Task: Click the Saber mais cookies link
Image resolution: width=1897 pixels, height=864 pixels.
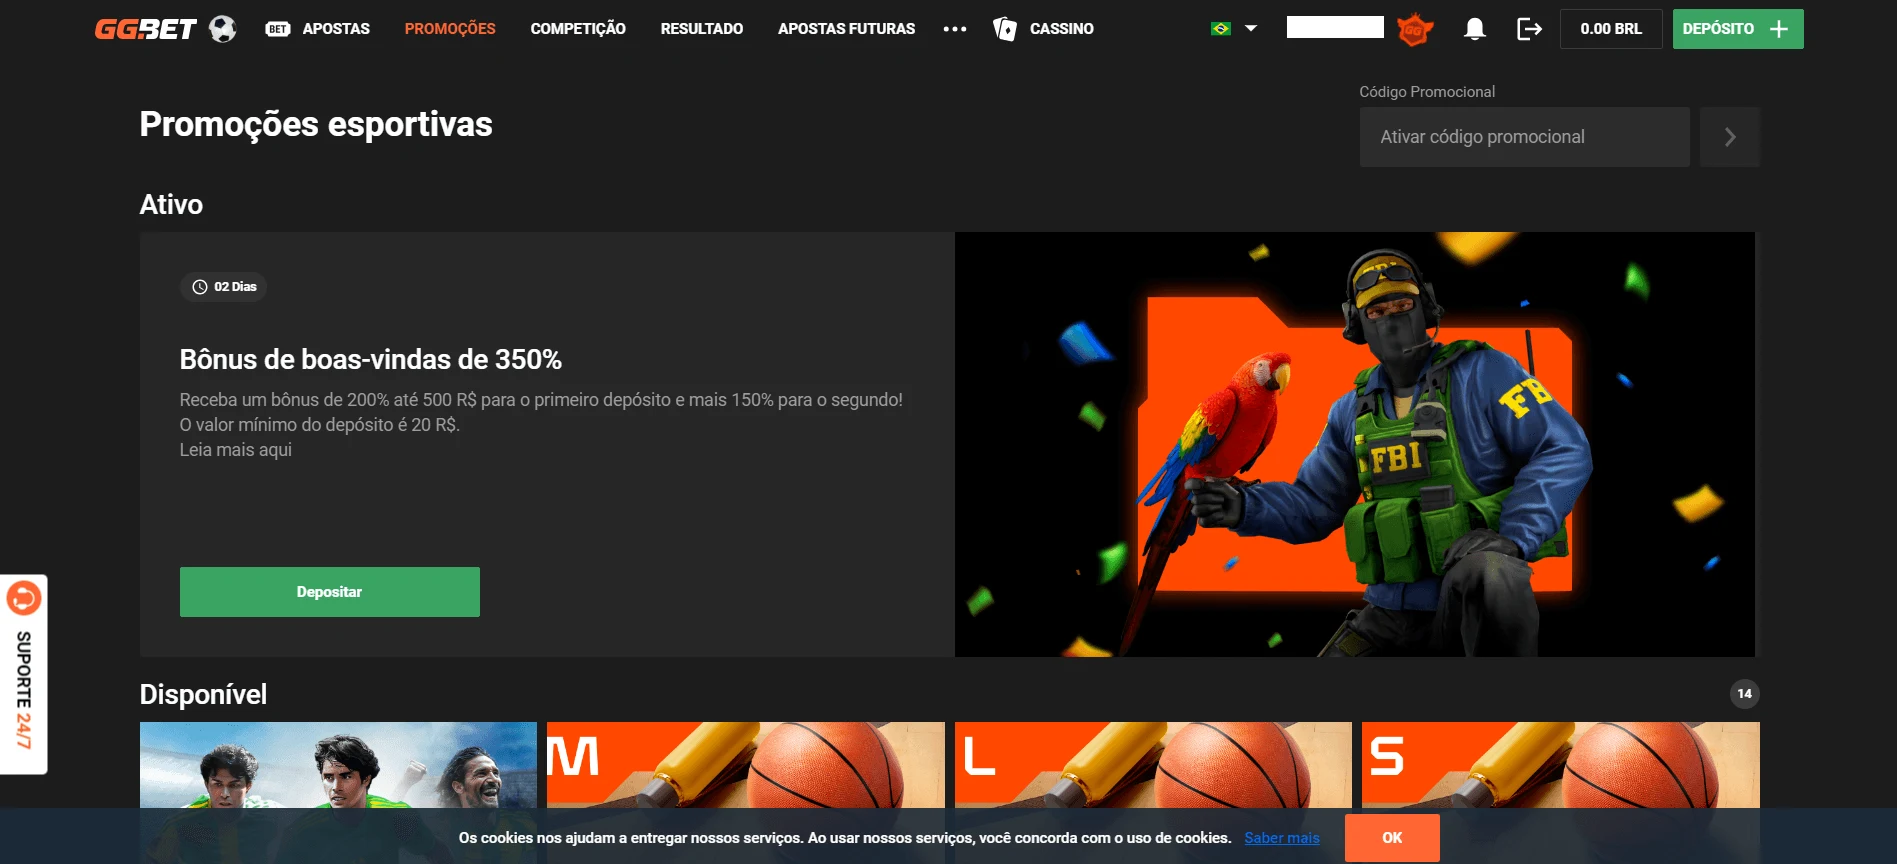Action: [x=1282, y=838]
